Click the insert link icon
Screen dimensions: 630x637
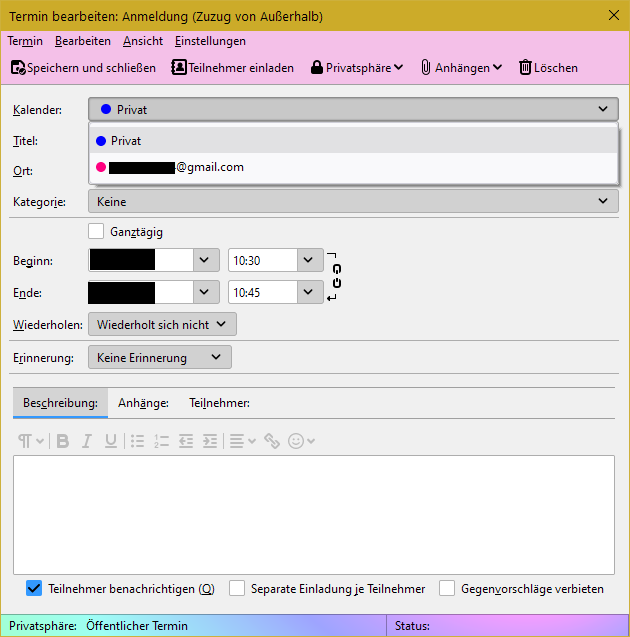(272, 441)
